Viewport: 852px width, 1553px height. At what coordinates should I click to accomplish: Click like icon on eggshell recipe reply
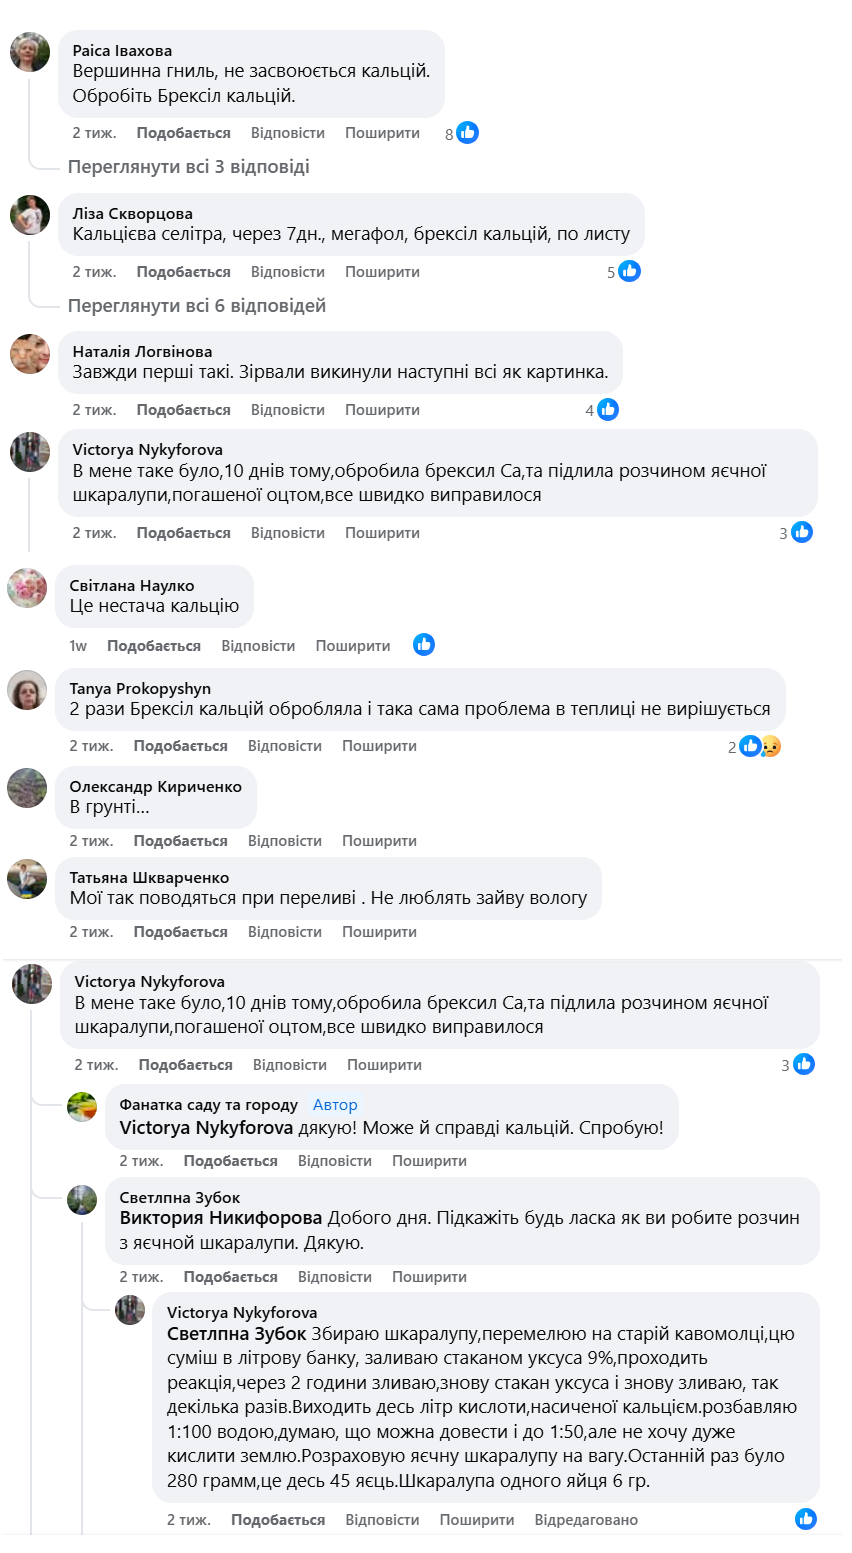click(806, 1519)
